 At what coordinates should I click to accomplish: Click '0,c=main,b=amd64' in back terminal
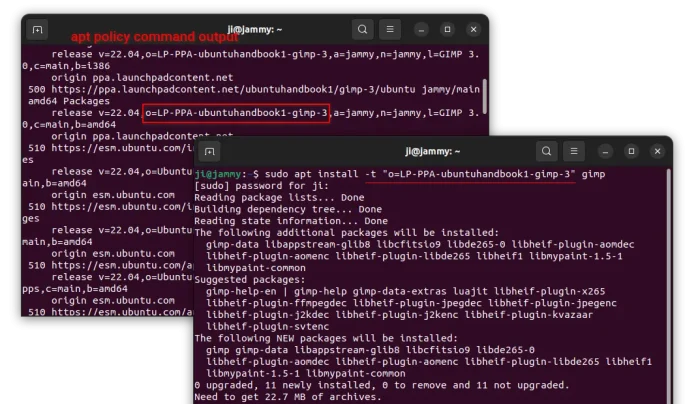(69, 125)
